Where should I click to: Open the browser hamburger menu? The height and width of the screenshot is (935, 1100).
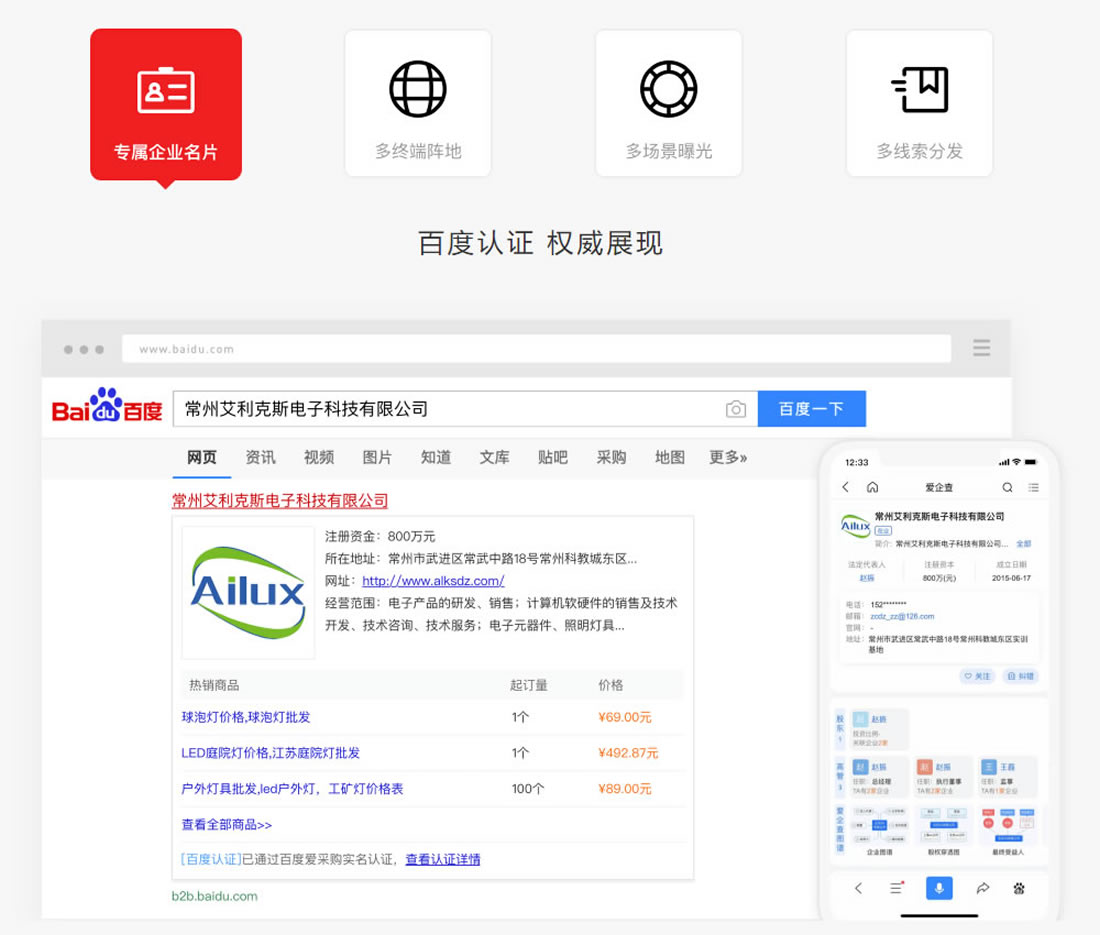(981, 348)
